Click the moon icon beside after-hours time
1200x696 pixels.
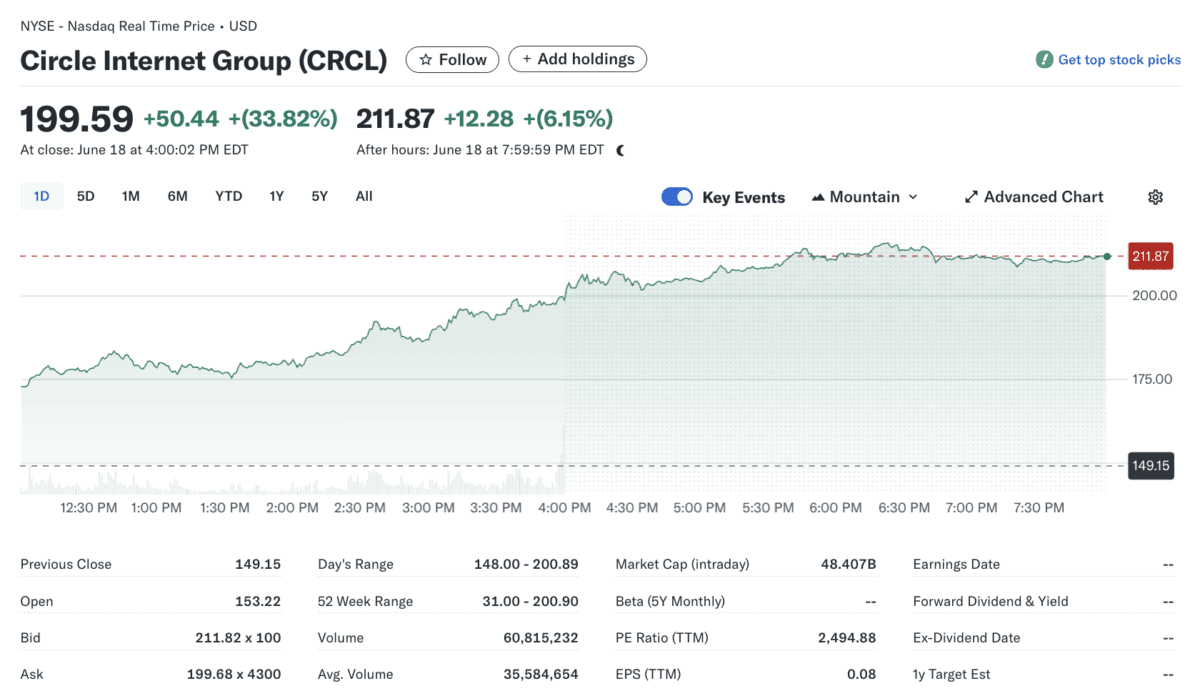click(620, 150)
